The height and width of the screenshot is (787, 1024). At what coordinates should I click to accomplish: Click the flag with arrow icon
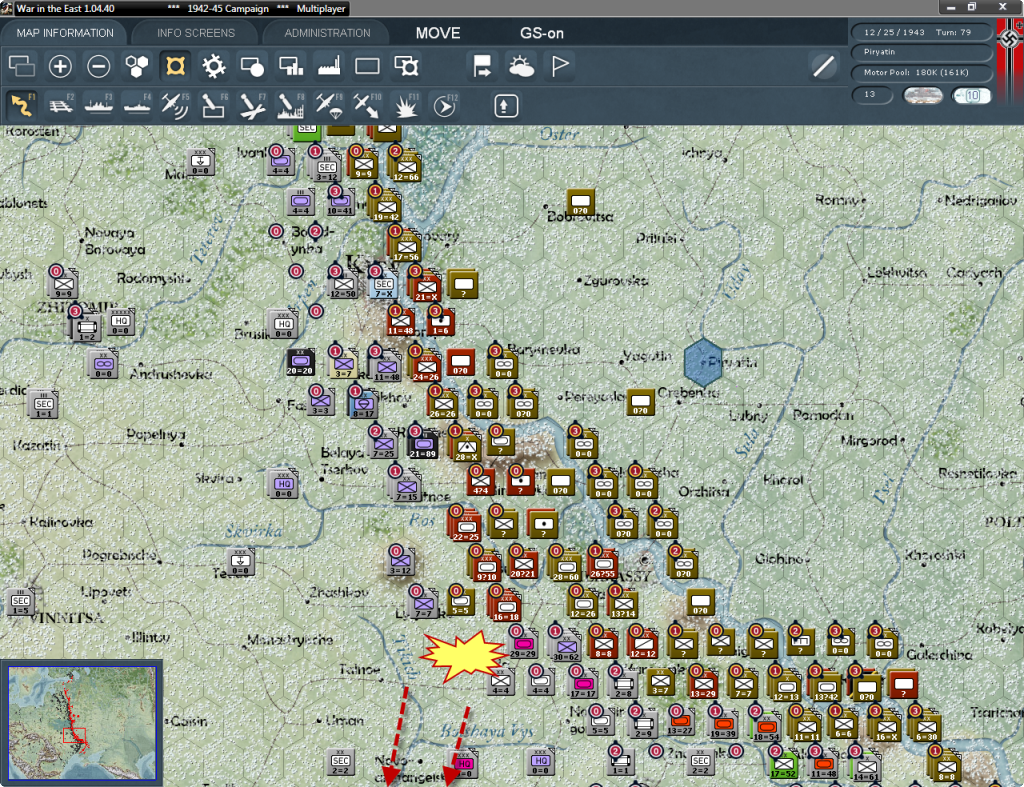[483, 66]
